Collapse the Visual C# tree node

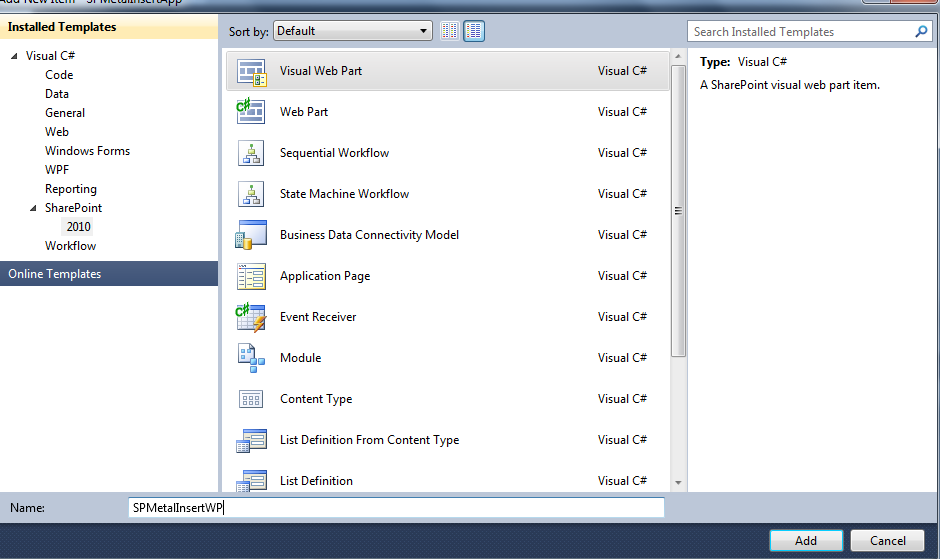(15, 56)
